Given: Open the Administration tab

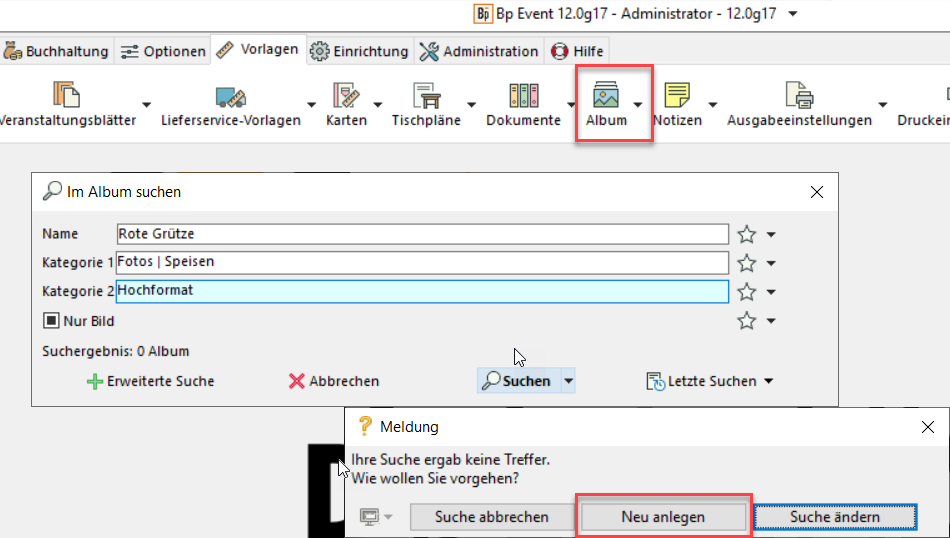Looking at the screenshot, I should (x=479, y=51).
